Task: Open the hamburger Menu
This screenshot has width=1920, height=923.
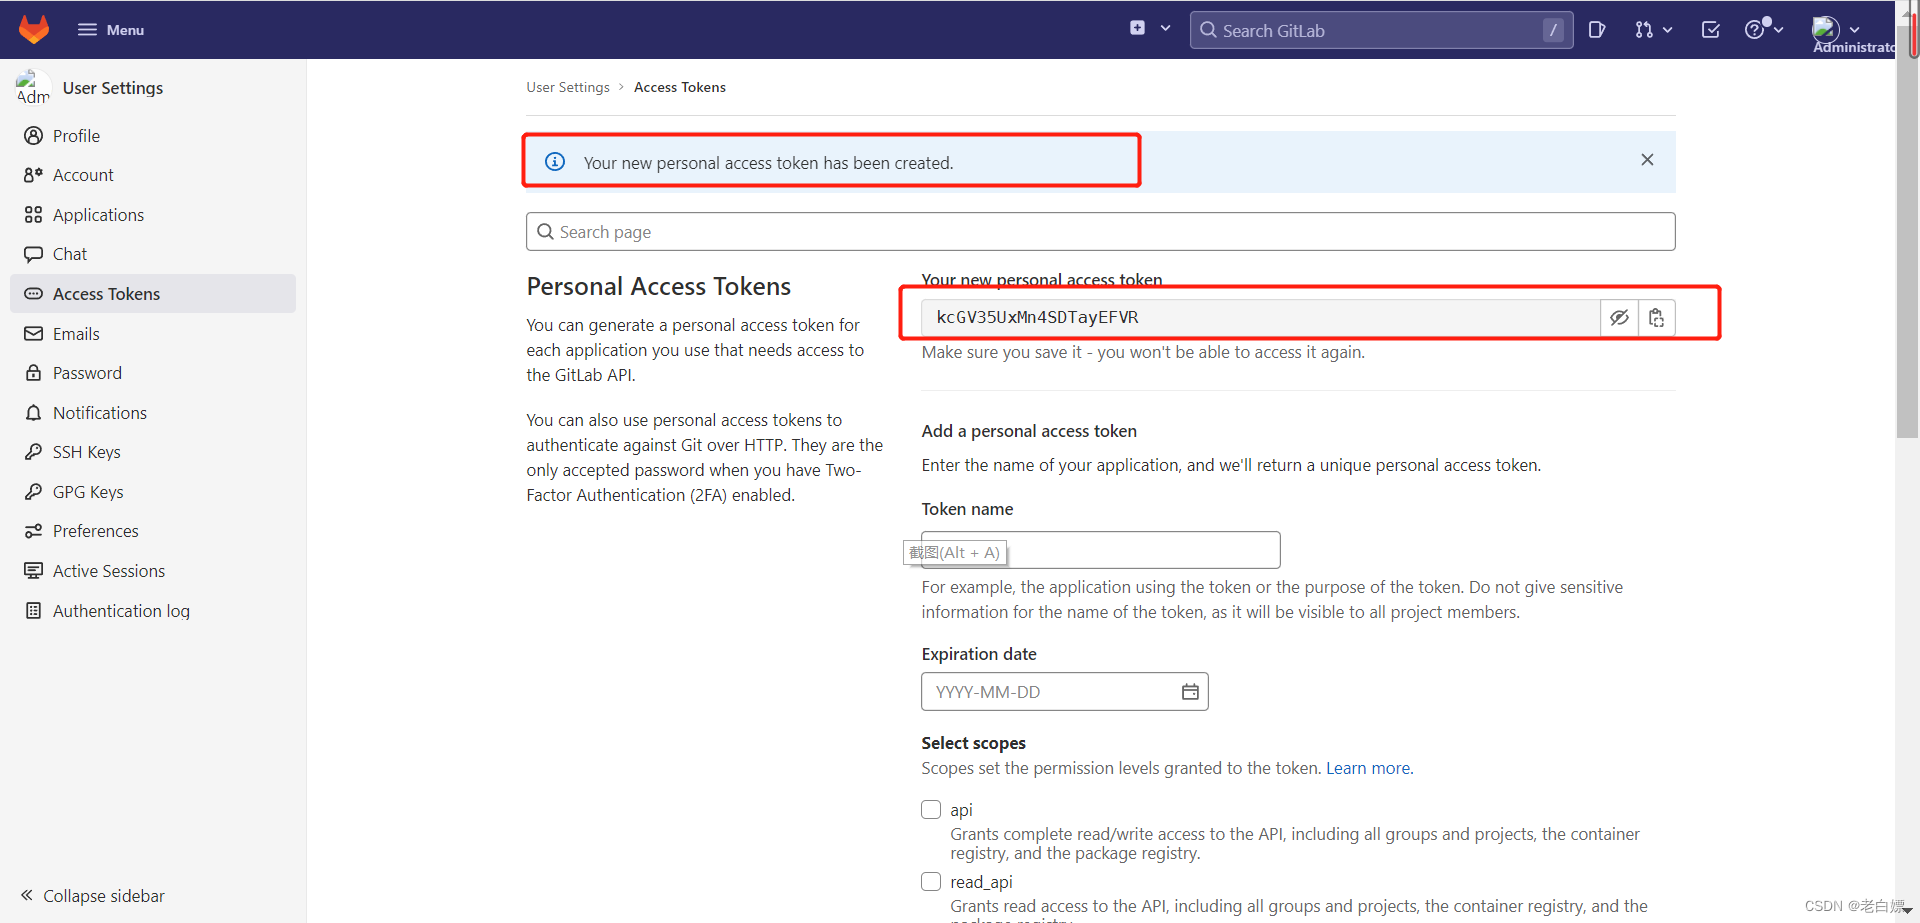Action: pyautogui.click(x=111, y=30)
